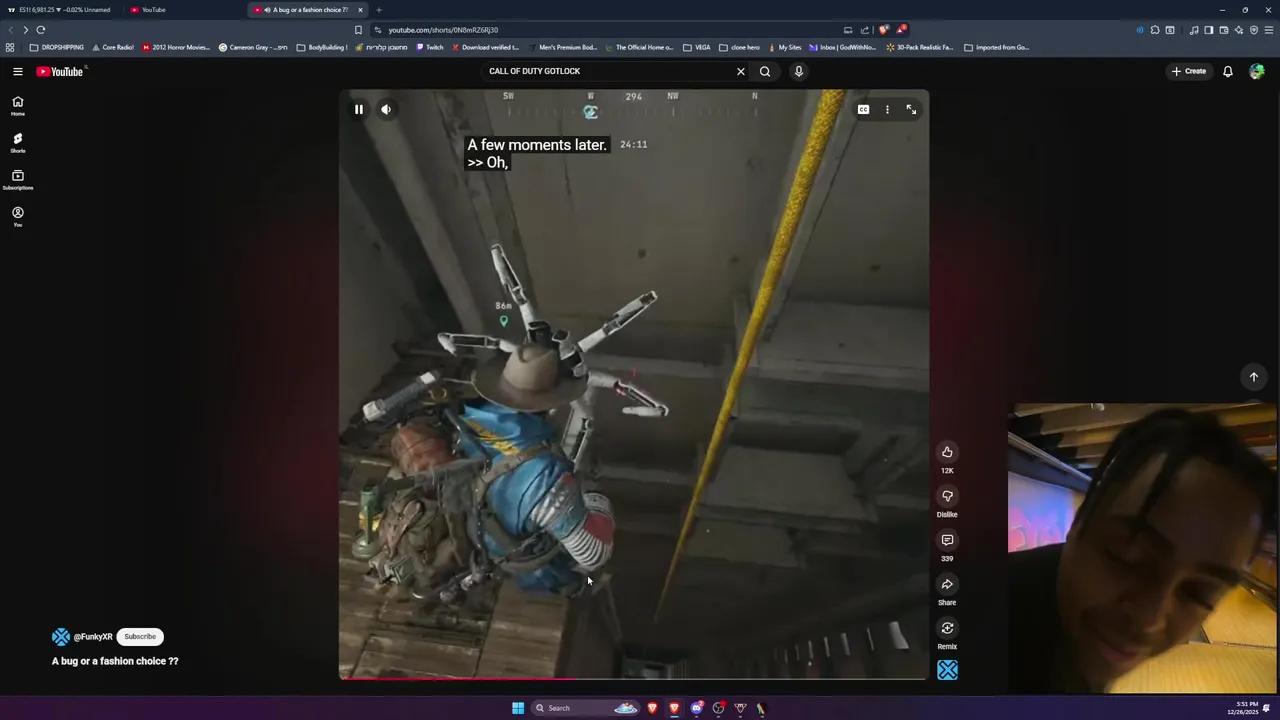This screenshot has width=1280, height=720.
Task: Click the address bar URL youtube.com/shorts
Action: [x=443, y=30]
